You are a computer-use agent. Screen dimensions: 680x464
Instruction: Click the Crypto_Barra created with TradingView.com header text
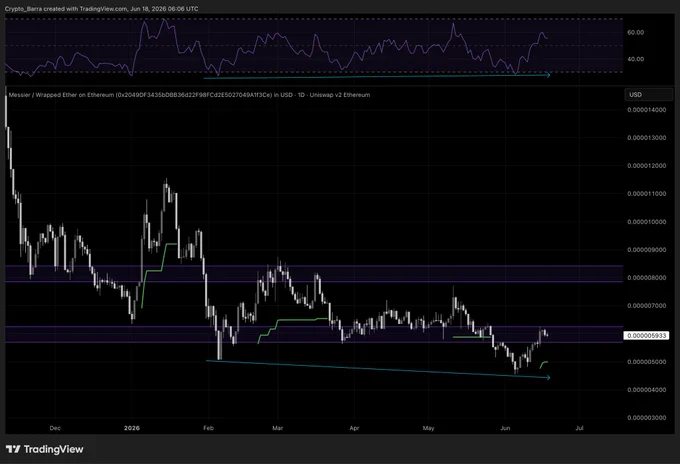[101, 9]
